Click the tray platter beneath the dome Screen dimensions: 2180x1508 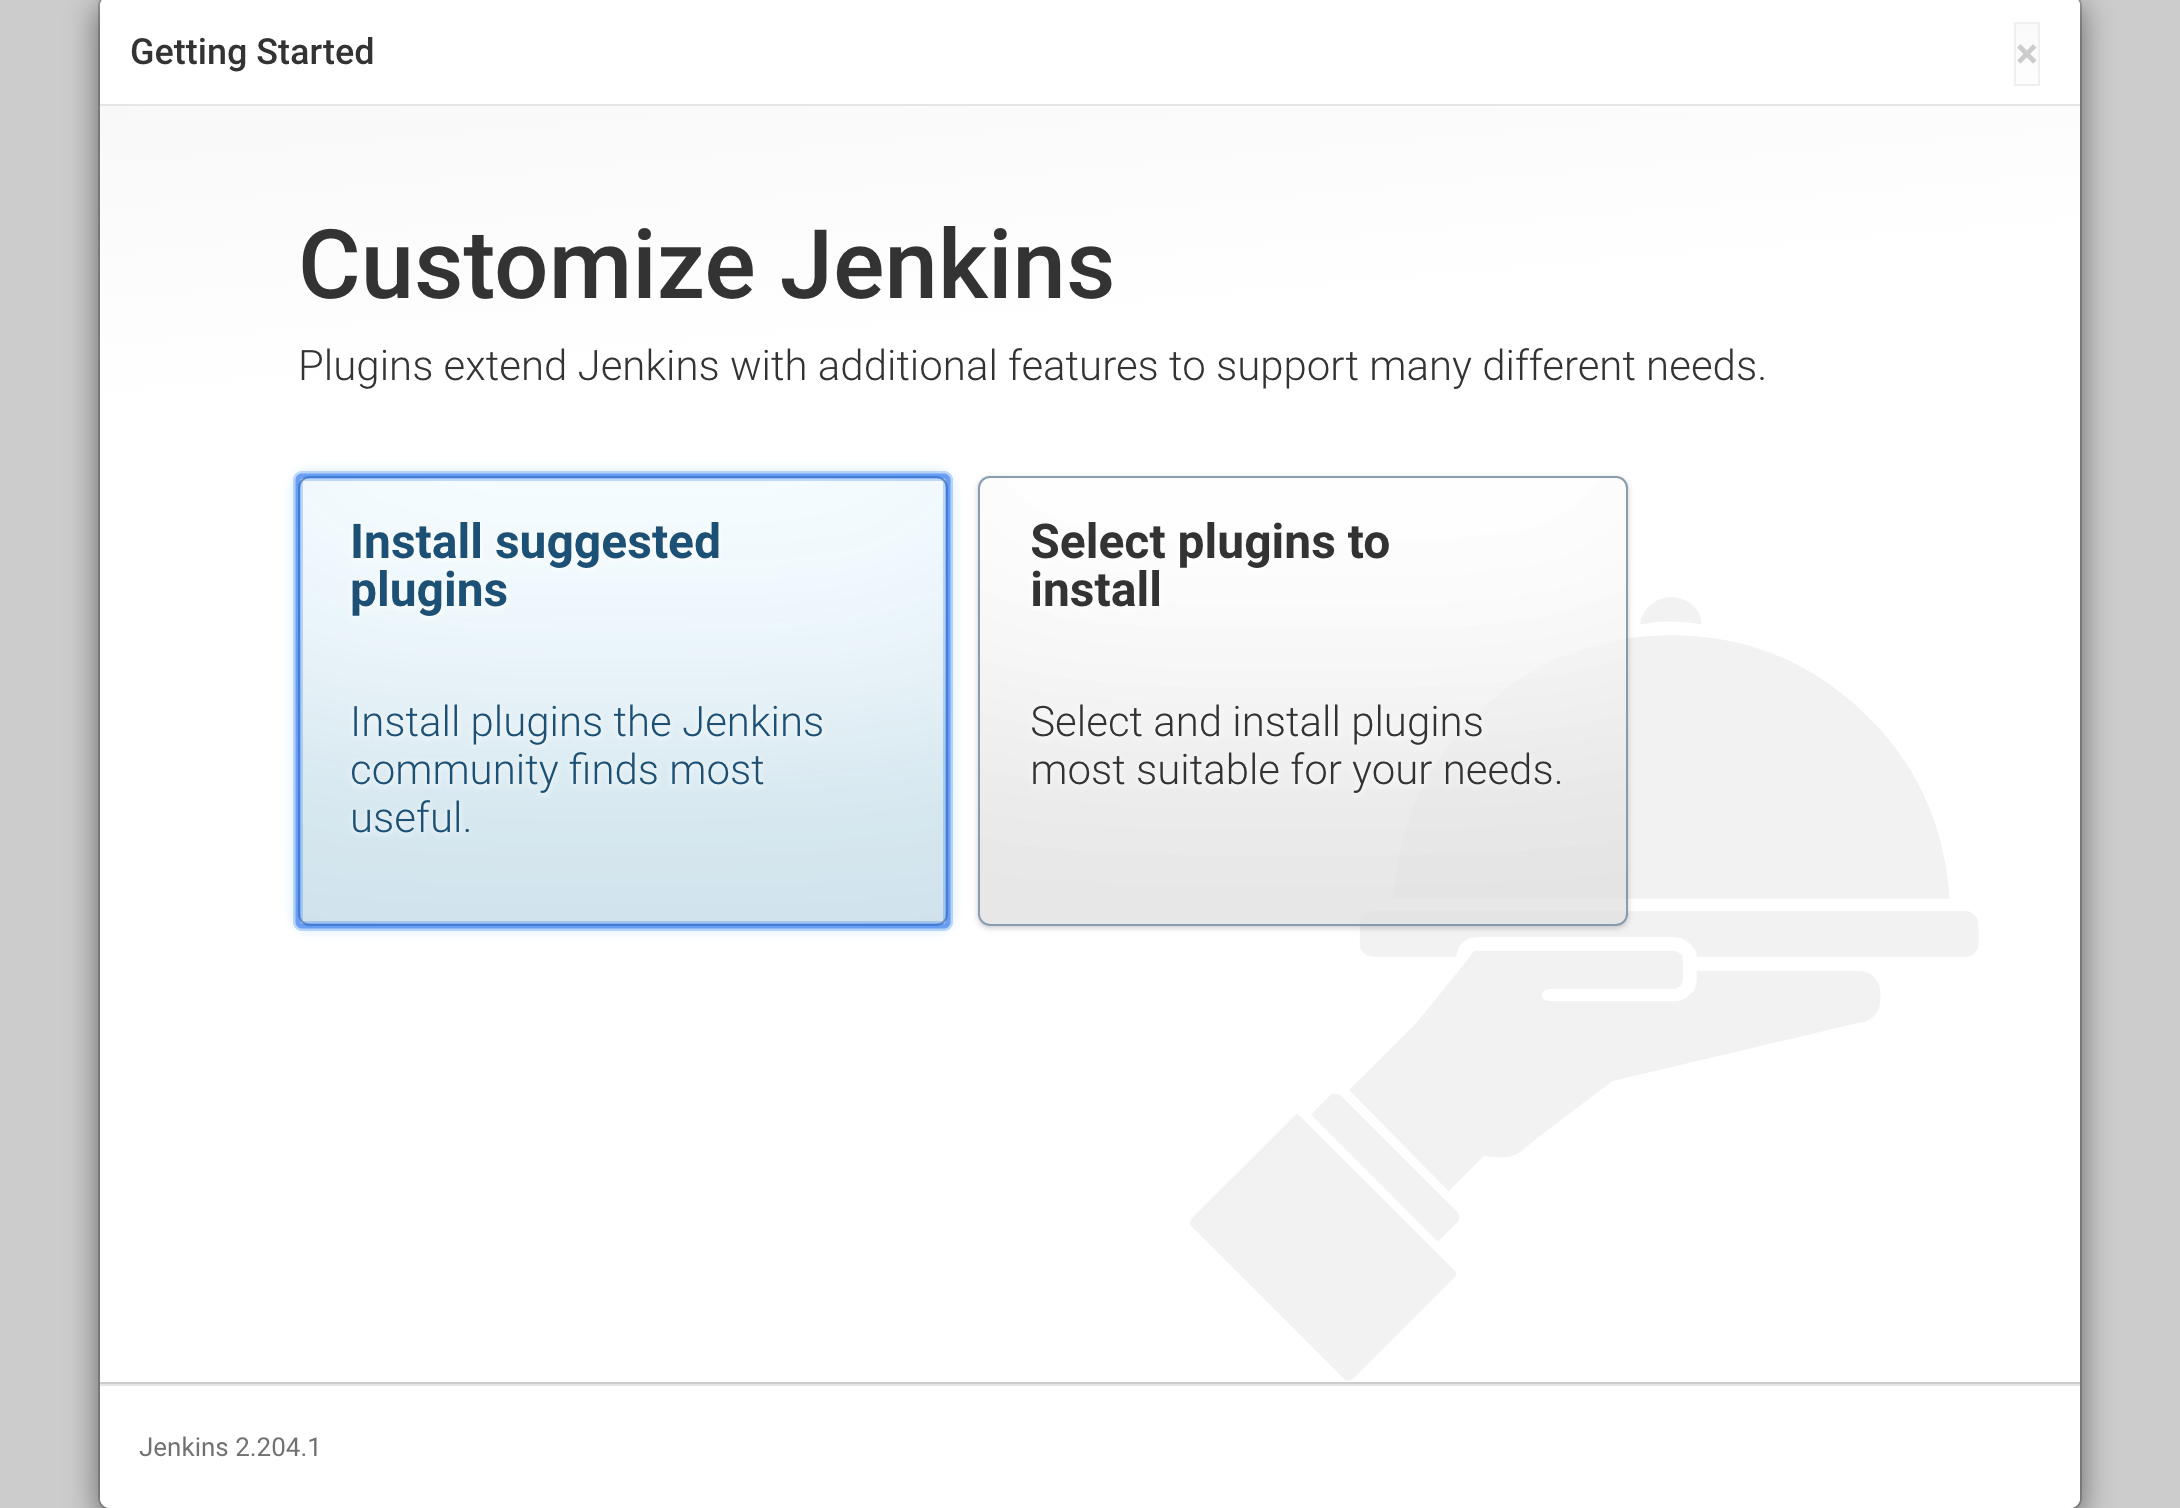pyautogui.click(x=1800, y=933)
